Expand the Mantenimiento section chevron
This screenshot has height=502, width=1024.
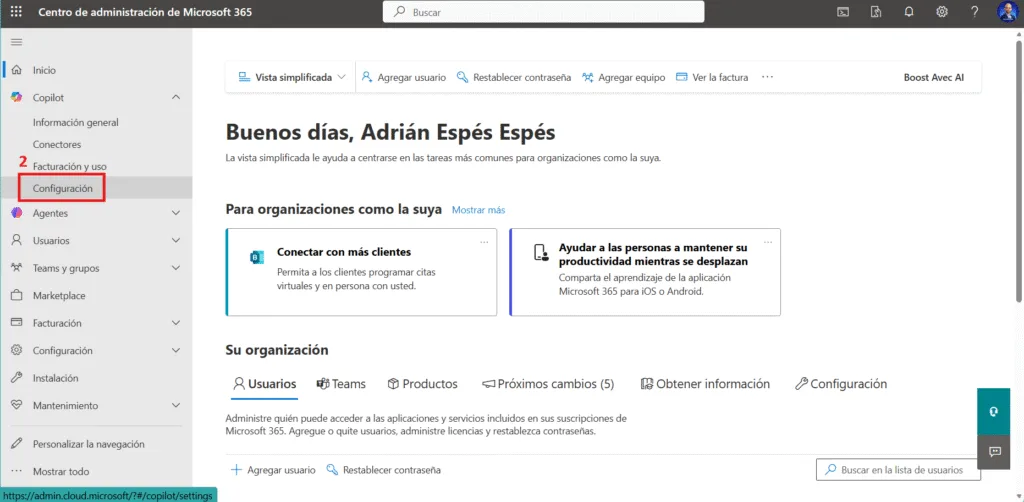tap(176, 405)
